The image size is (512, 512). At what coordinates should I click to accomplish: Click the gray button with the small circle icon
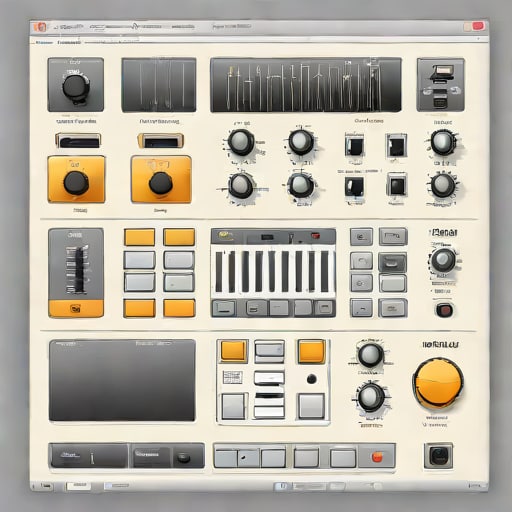coord(361,283)
